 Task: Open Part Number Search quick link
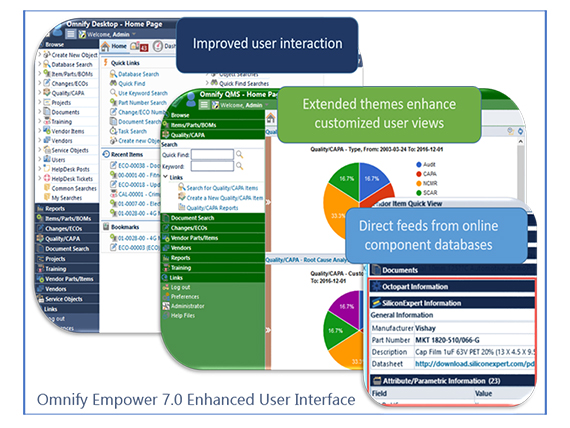point(142,103)
